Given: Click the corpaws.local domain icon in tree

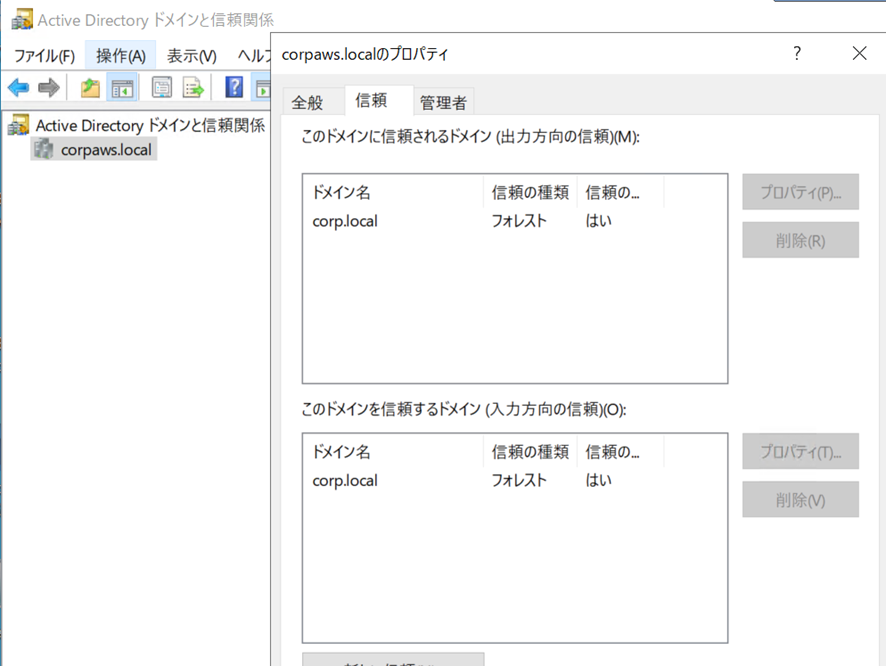Looking at the screenshot, I should (44, 150).
